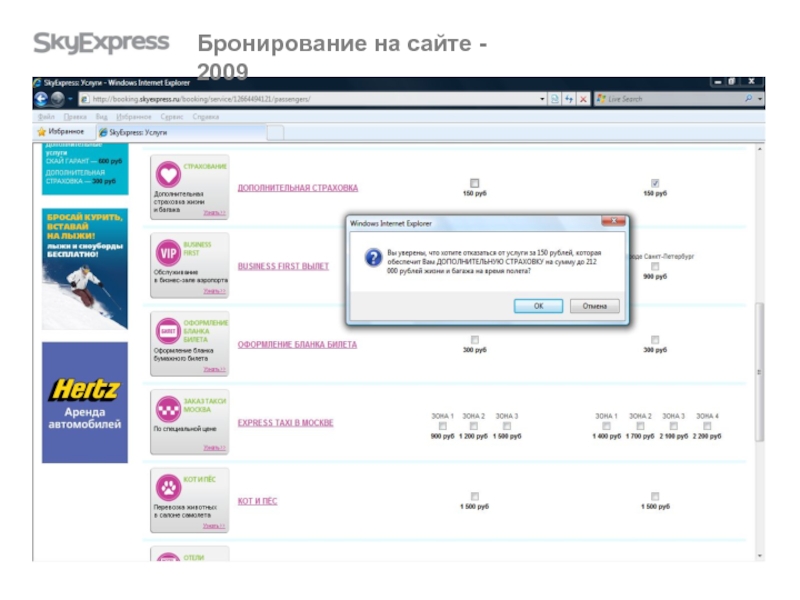Open the Сервис menu
The image size is (800, 600).
click(171, 117)
